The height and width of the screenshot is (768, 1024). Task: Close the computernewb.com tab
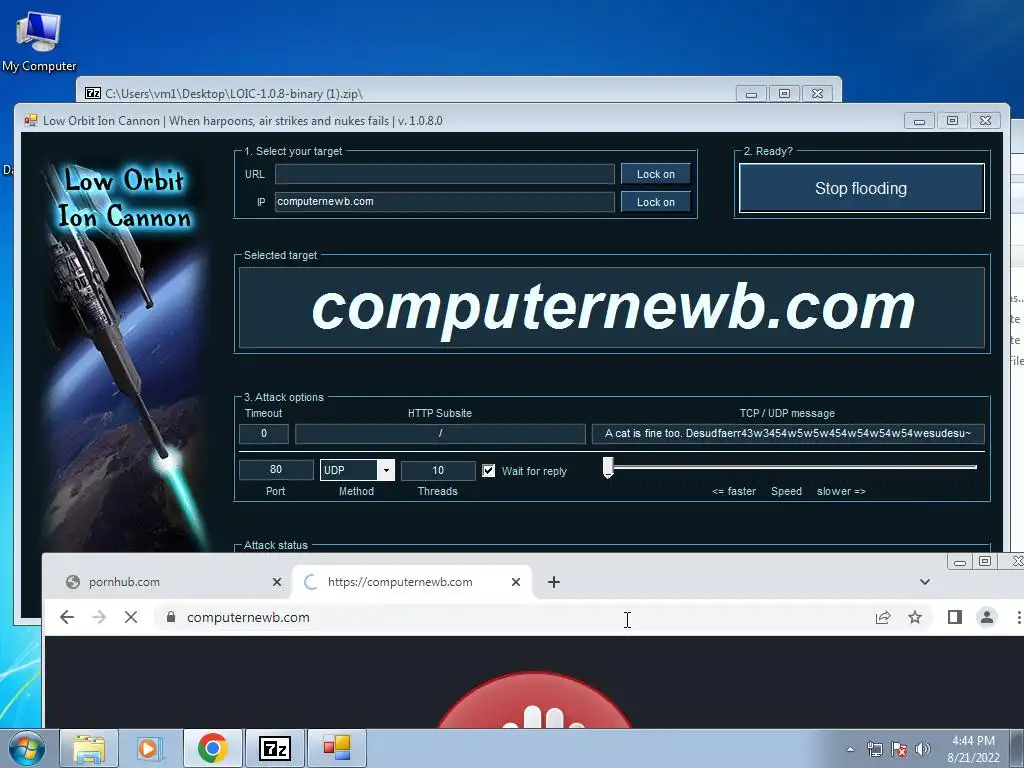(x=516, y=582)
